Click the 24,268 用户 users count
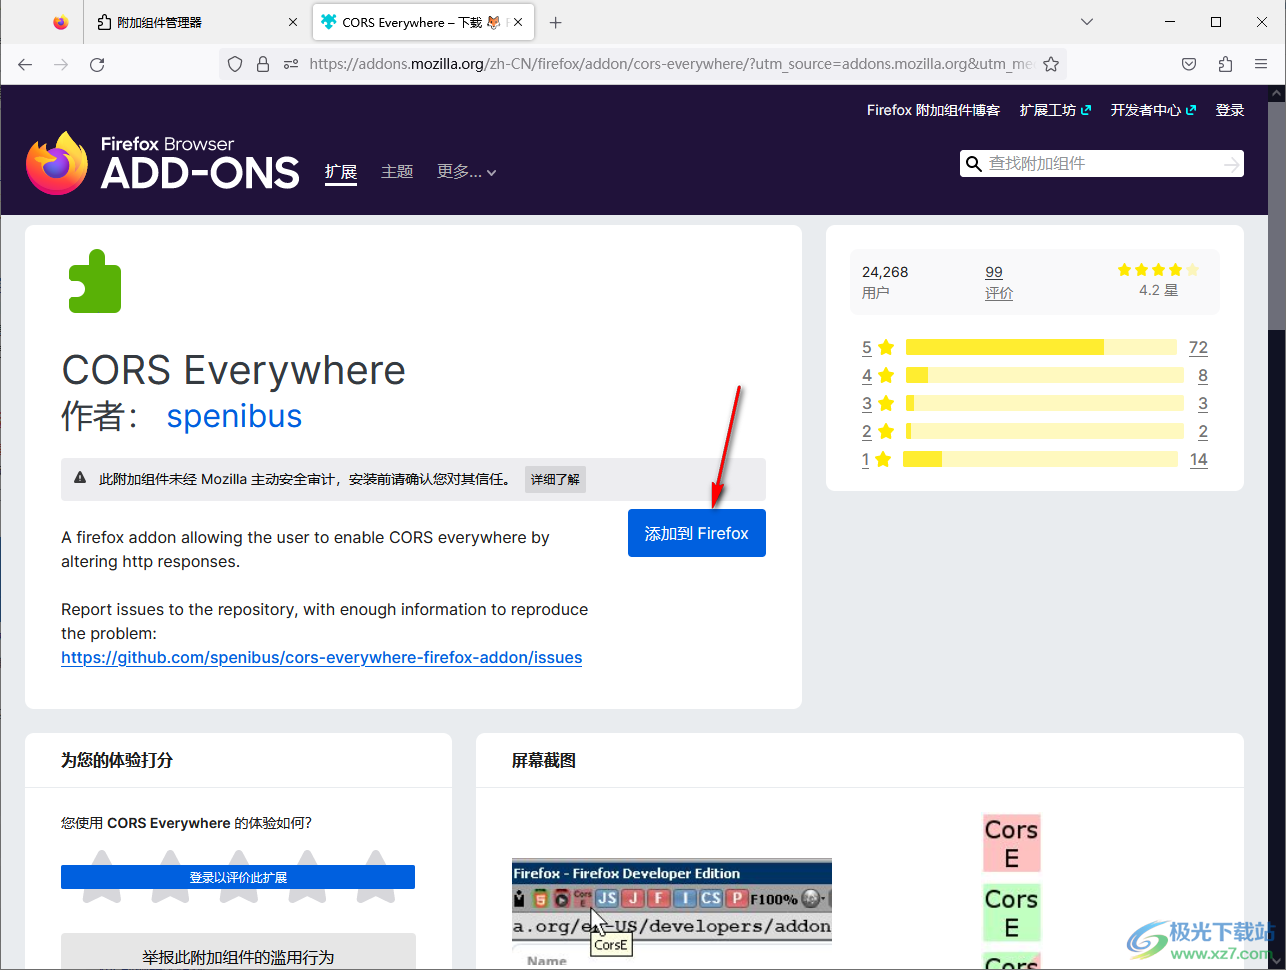The width and height of the screenshot is (1286, 970). pos(885,282)
